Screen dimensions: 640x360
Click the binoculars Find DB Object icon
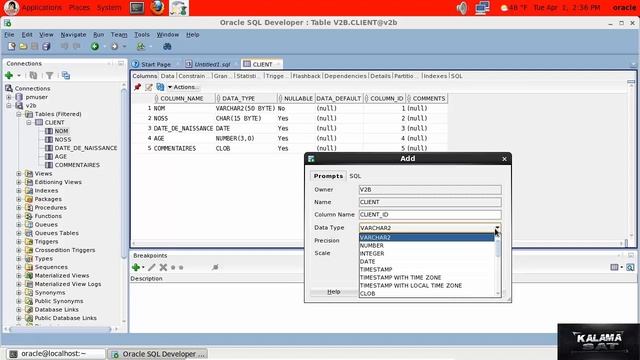[x=167, y=47]
